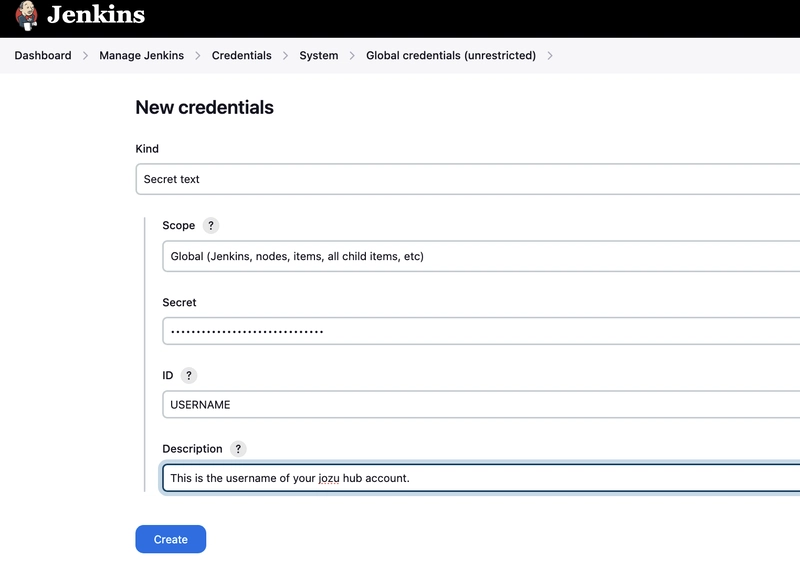Select the System breadcrumb link
The width and height of the screenshot is (800, 579).
pyautogui.click(x=318, y=56)
